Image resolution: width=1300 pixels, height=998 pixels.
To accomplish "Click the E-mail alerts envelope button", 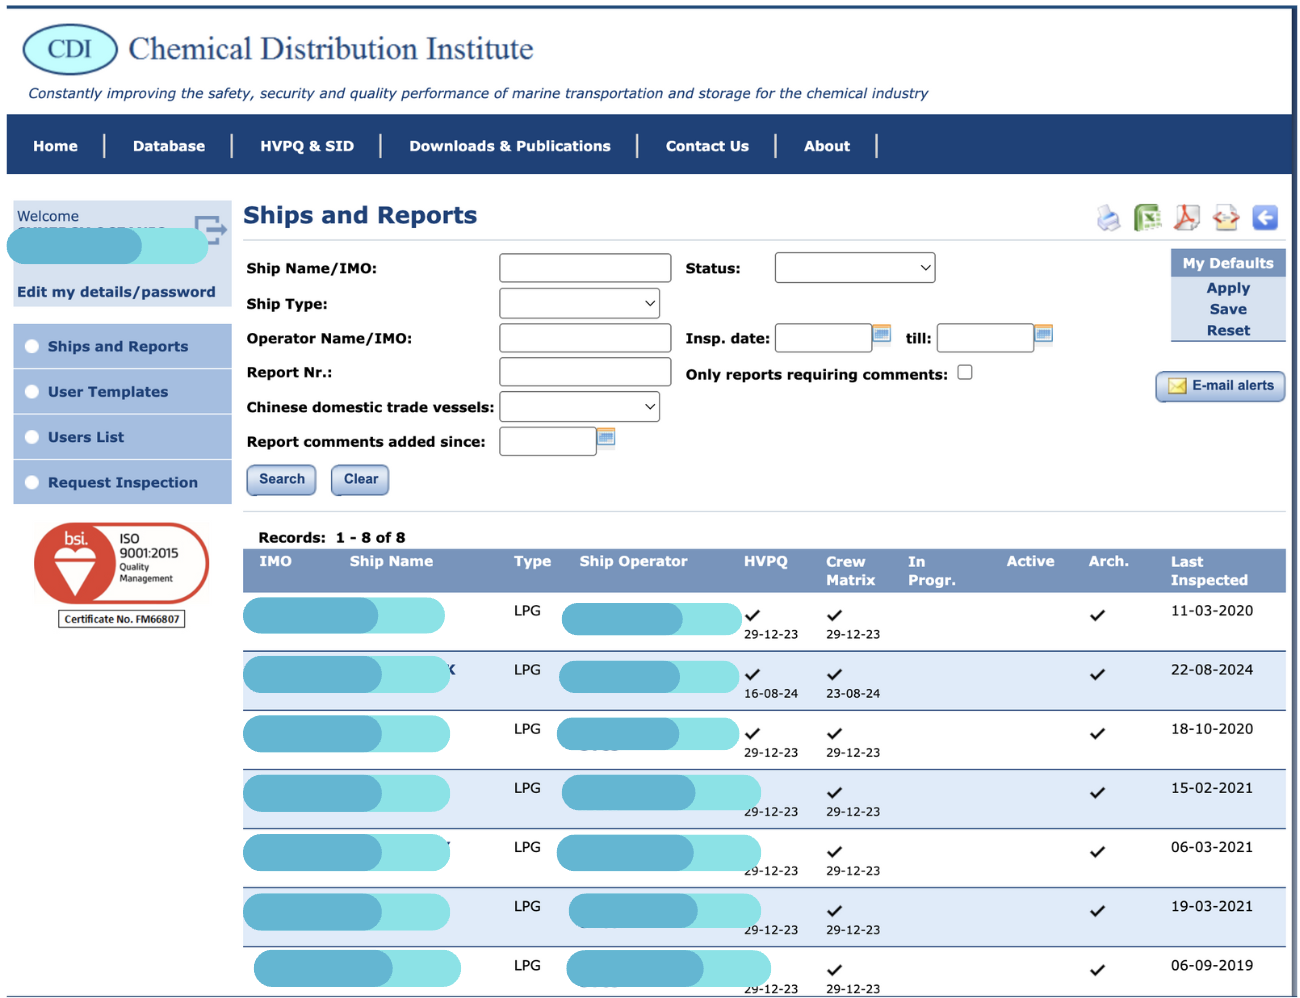I will coord(1220,387).
